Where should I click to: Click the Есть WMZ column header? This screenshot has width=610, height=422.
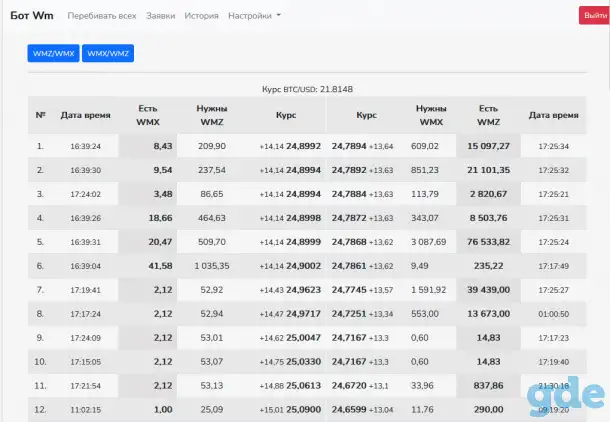(488, 115)
